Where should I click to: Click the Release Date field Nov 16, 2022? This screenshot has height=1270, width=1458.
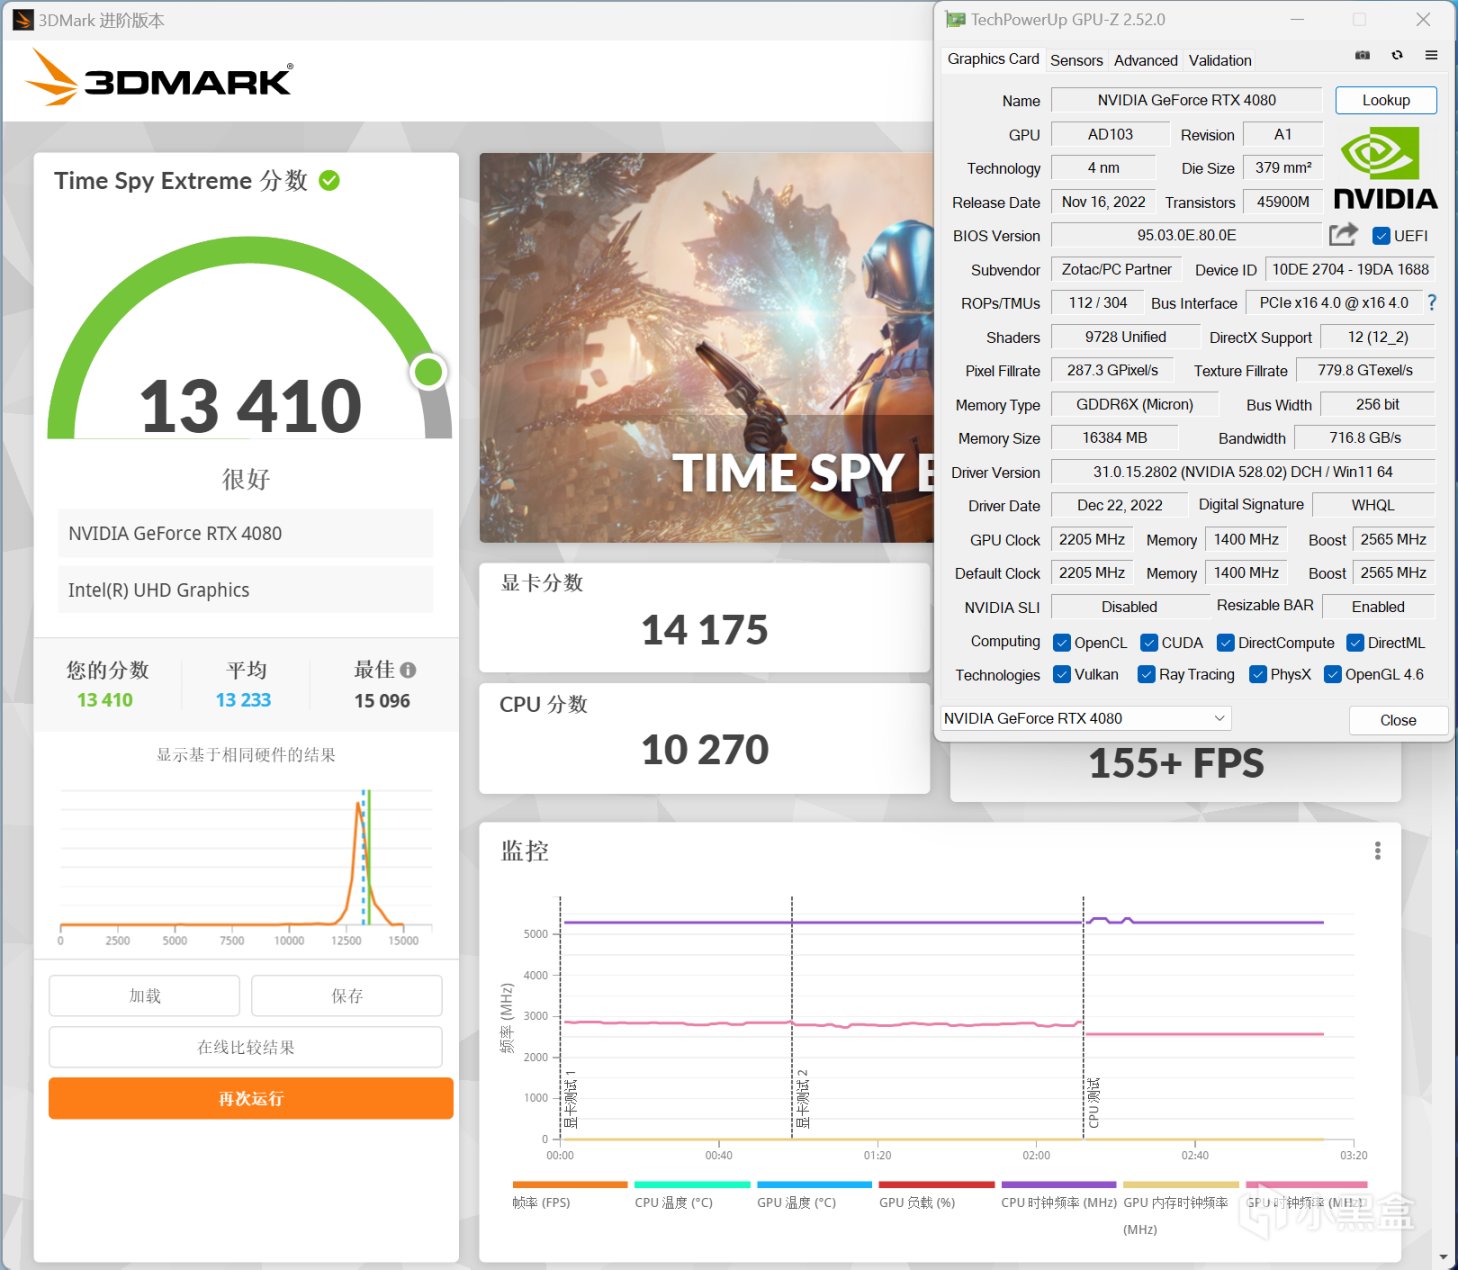tap(1103, 202)
